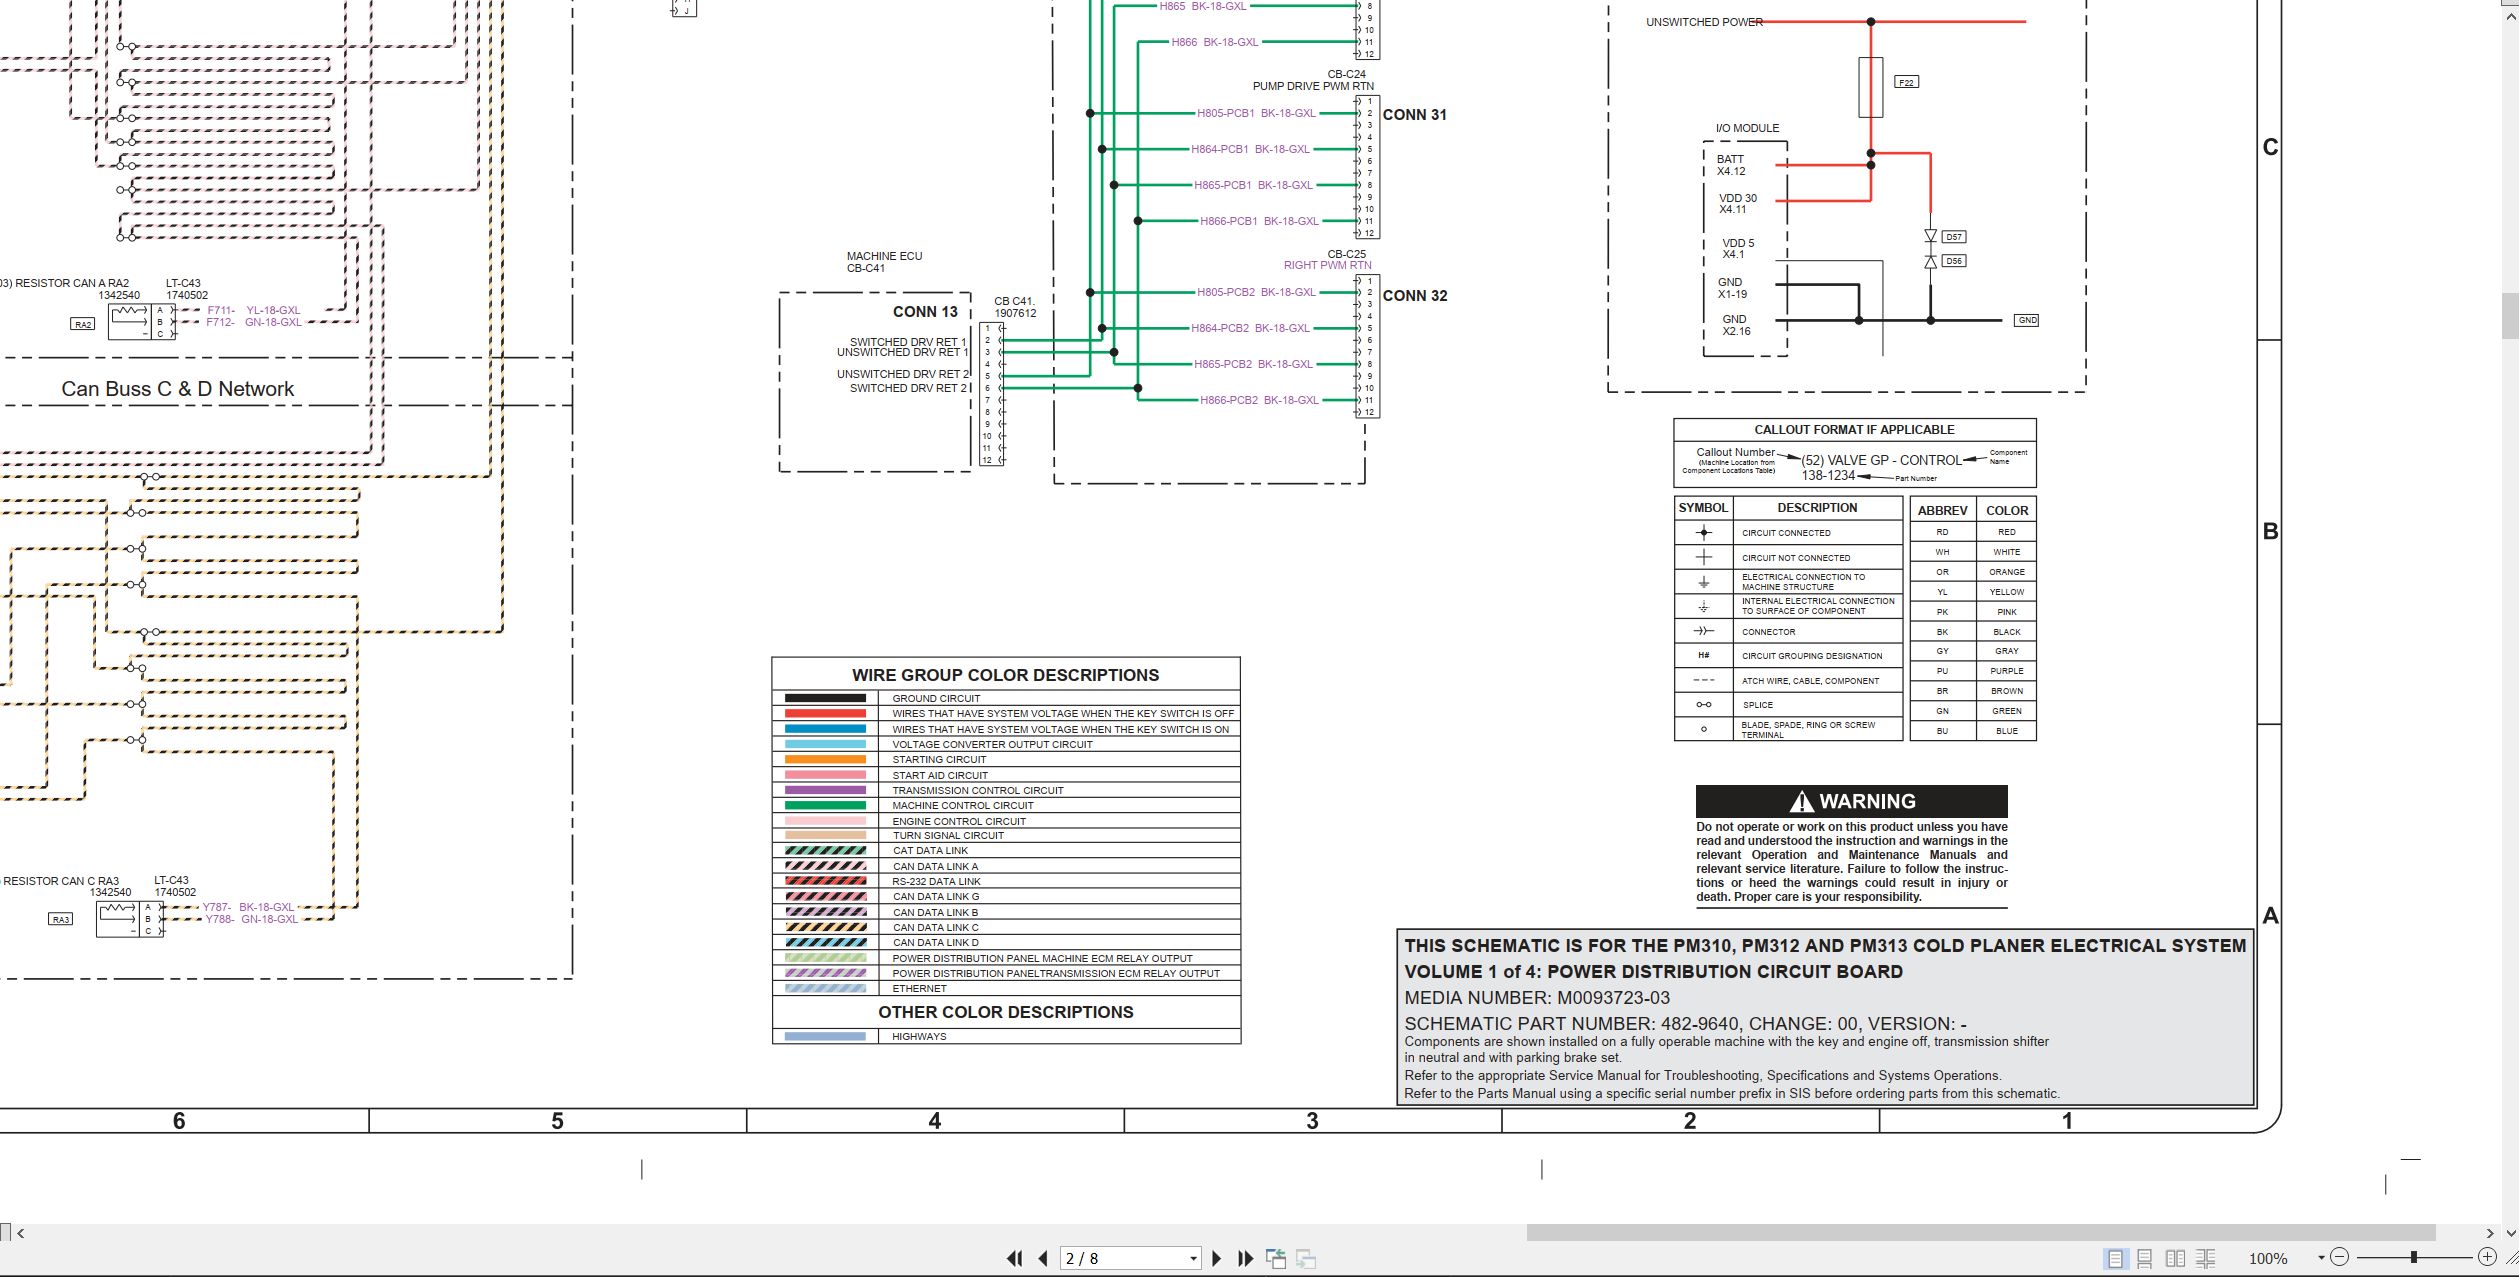Open the page number dropdown

coord(1193,1259)
